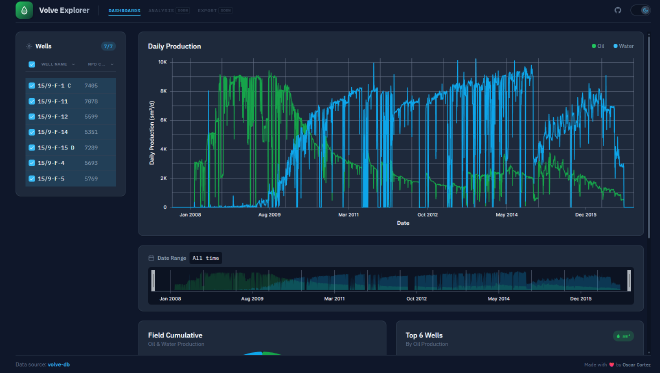Screen dimensions: 660x373
Task: Click the Oil legend label text
Action: 601,46
